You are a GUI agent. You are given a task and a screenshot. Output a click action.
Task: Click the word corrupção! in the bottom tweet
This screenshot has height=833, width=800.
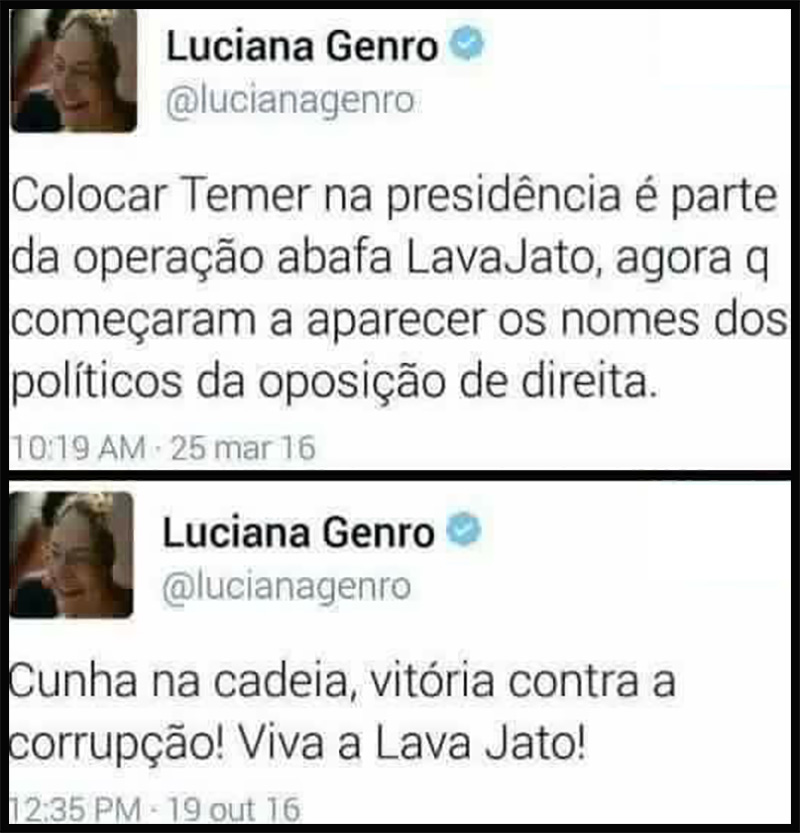point(116,745)
